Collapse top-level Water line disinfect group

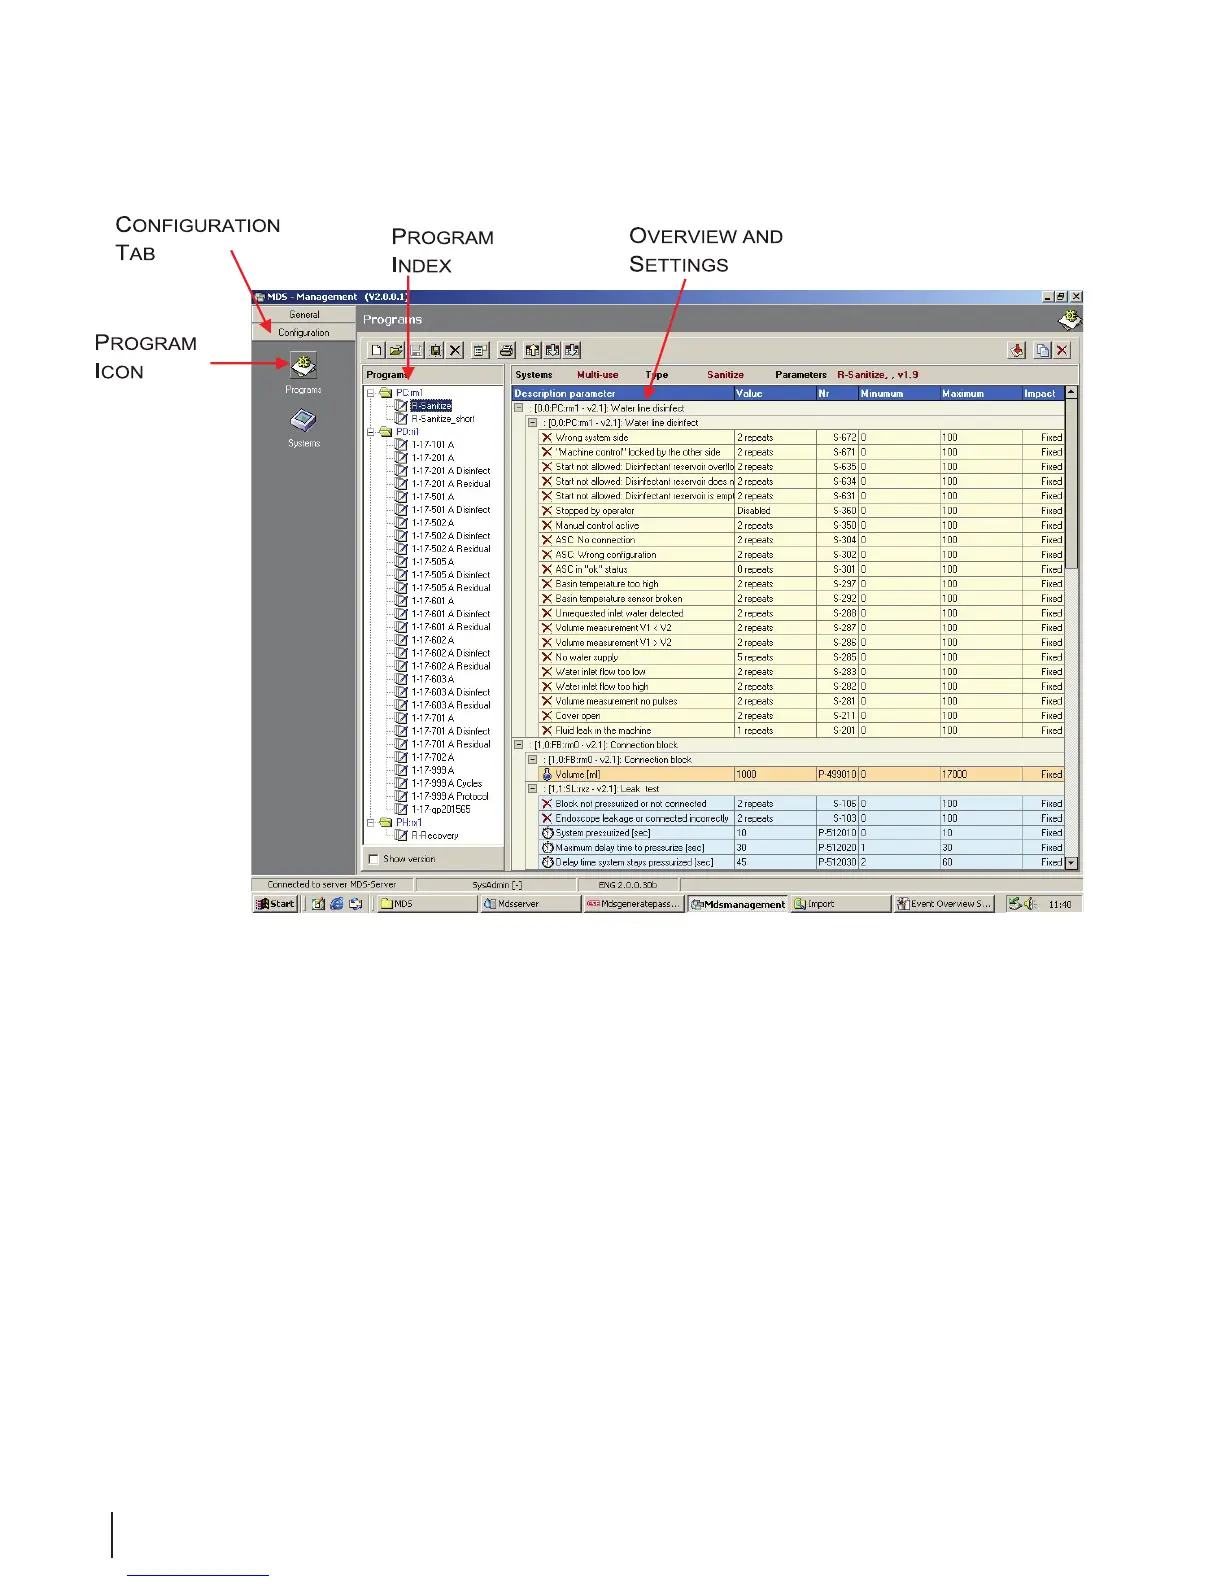pyautogui.click(x=518, y=408)
